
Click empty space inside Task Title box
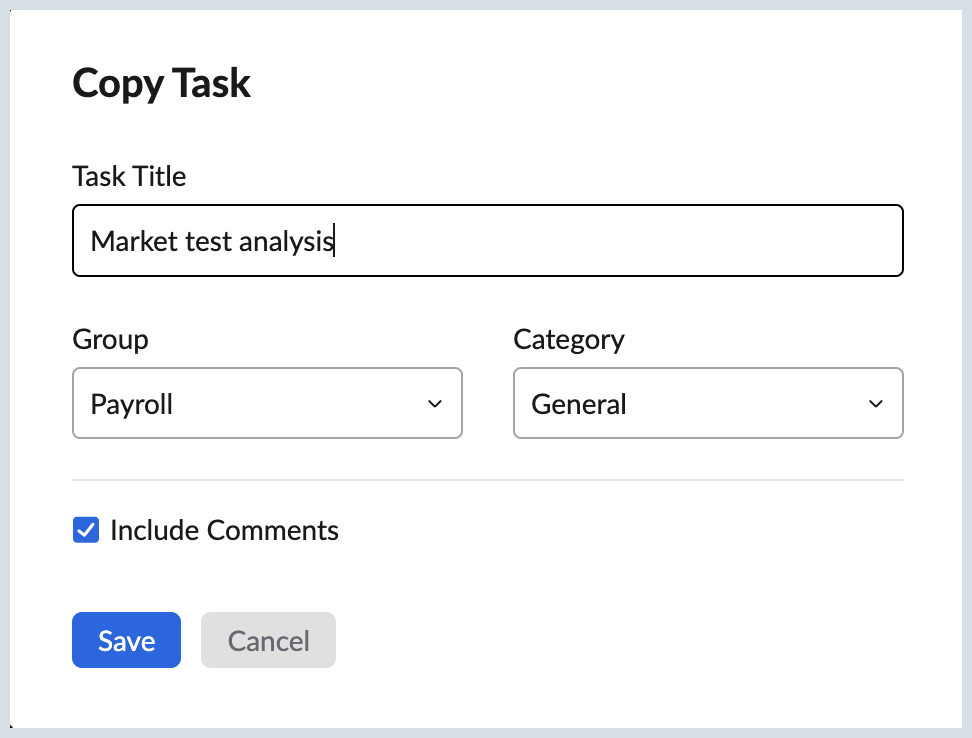click(x=620, y=240)
